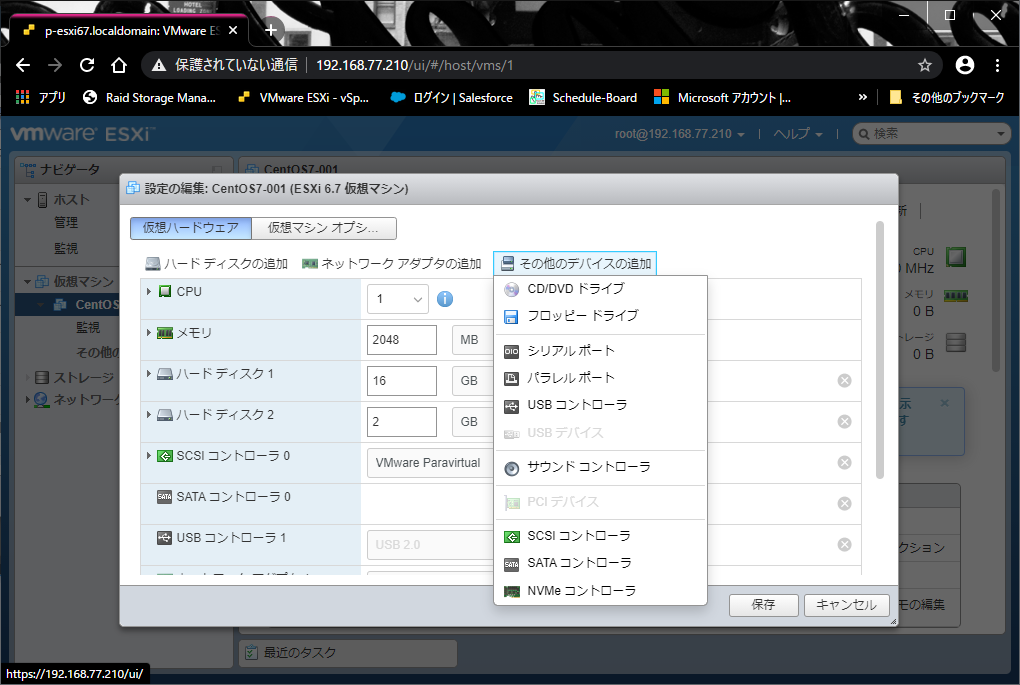Click the dialog's vertical scrollbar
The height and width of the screenshot is (685, 1020).
[x=879, y=350]
